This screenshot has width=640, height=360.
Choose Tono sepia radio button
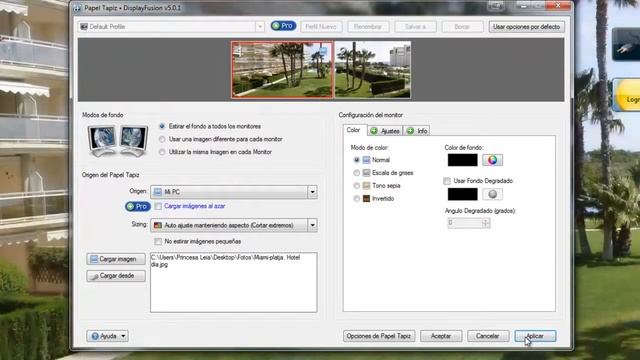(x=356, y=186)
